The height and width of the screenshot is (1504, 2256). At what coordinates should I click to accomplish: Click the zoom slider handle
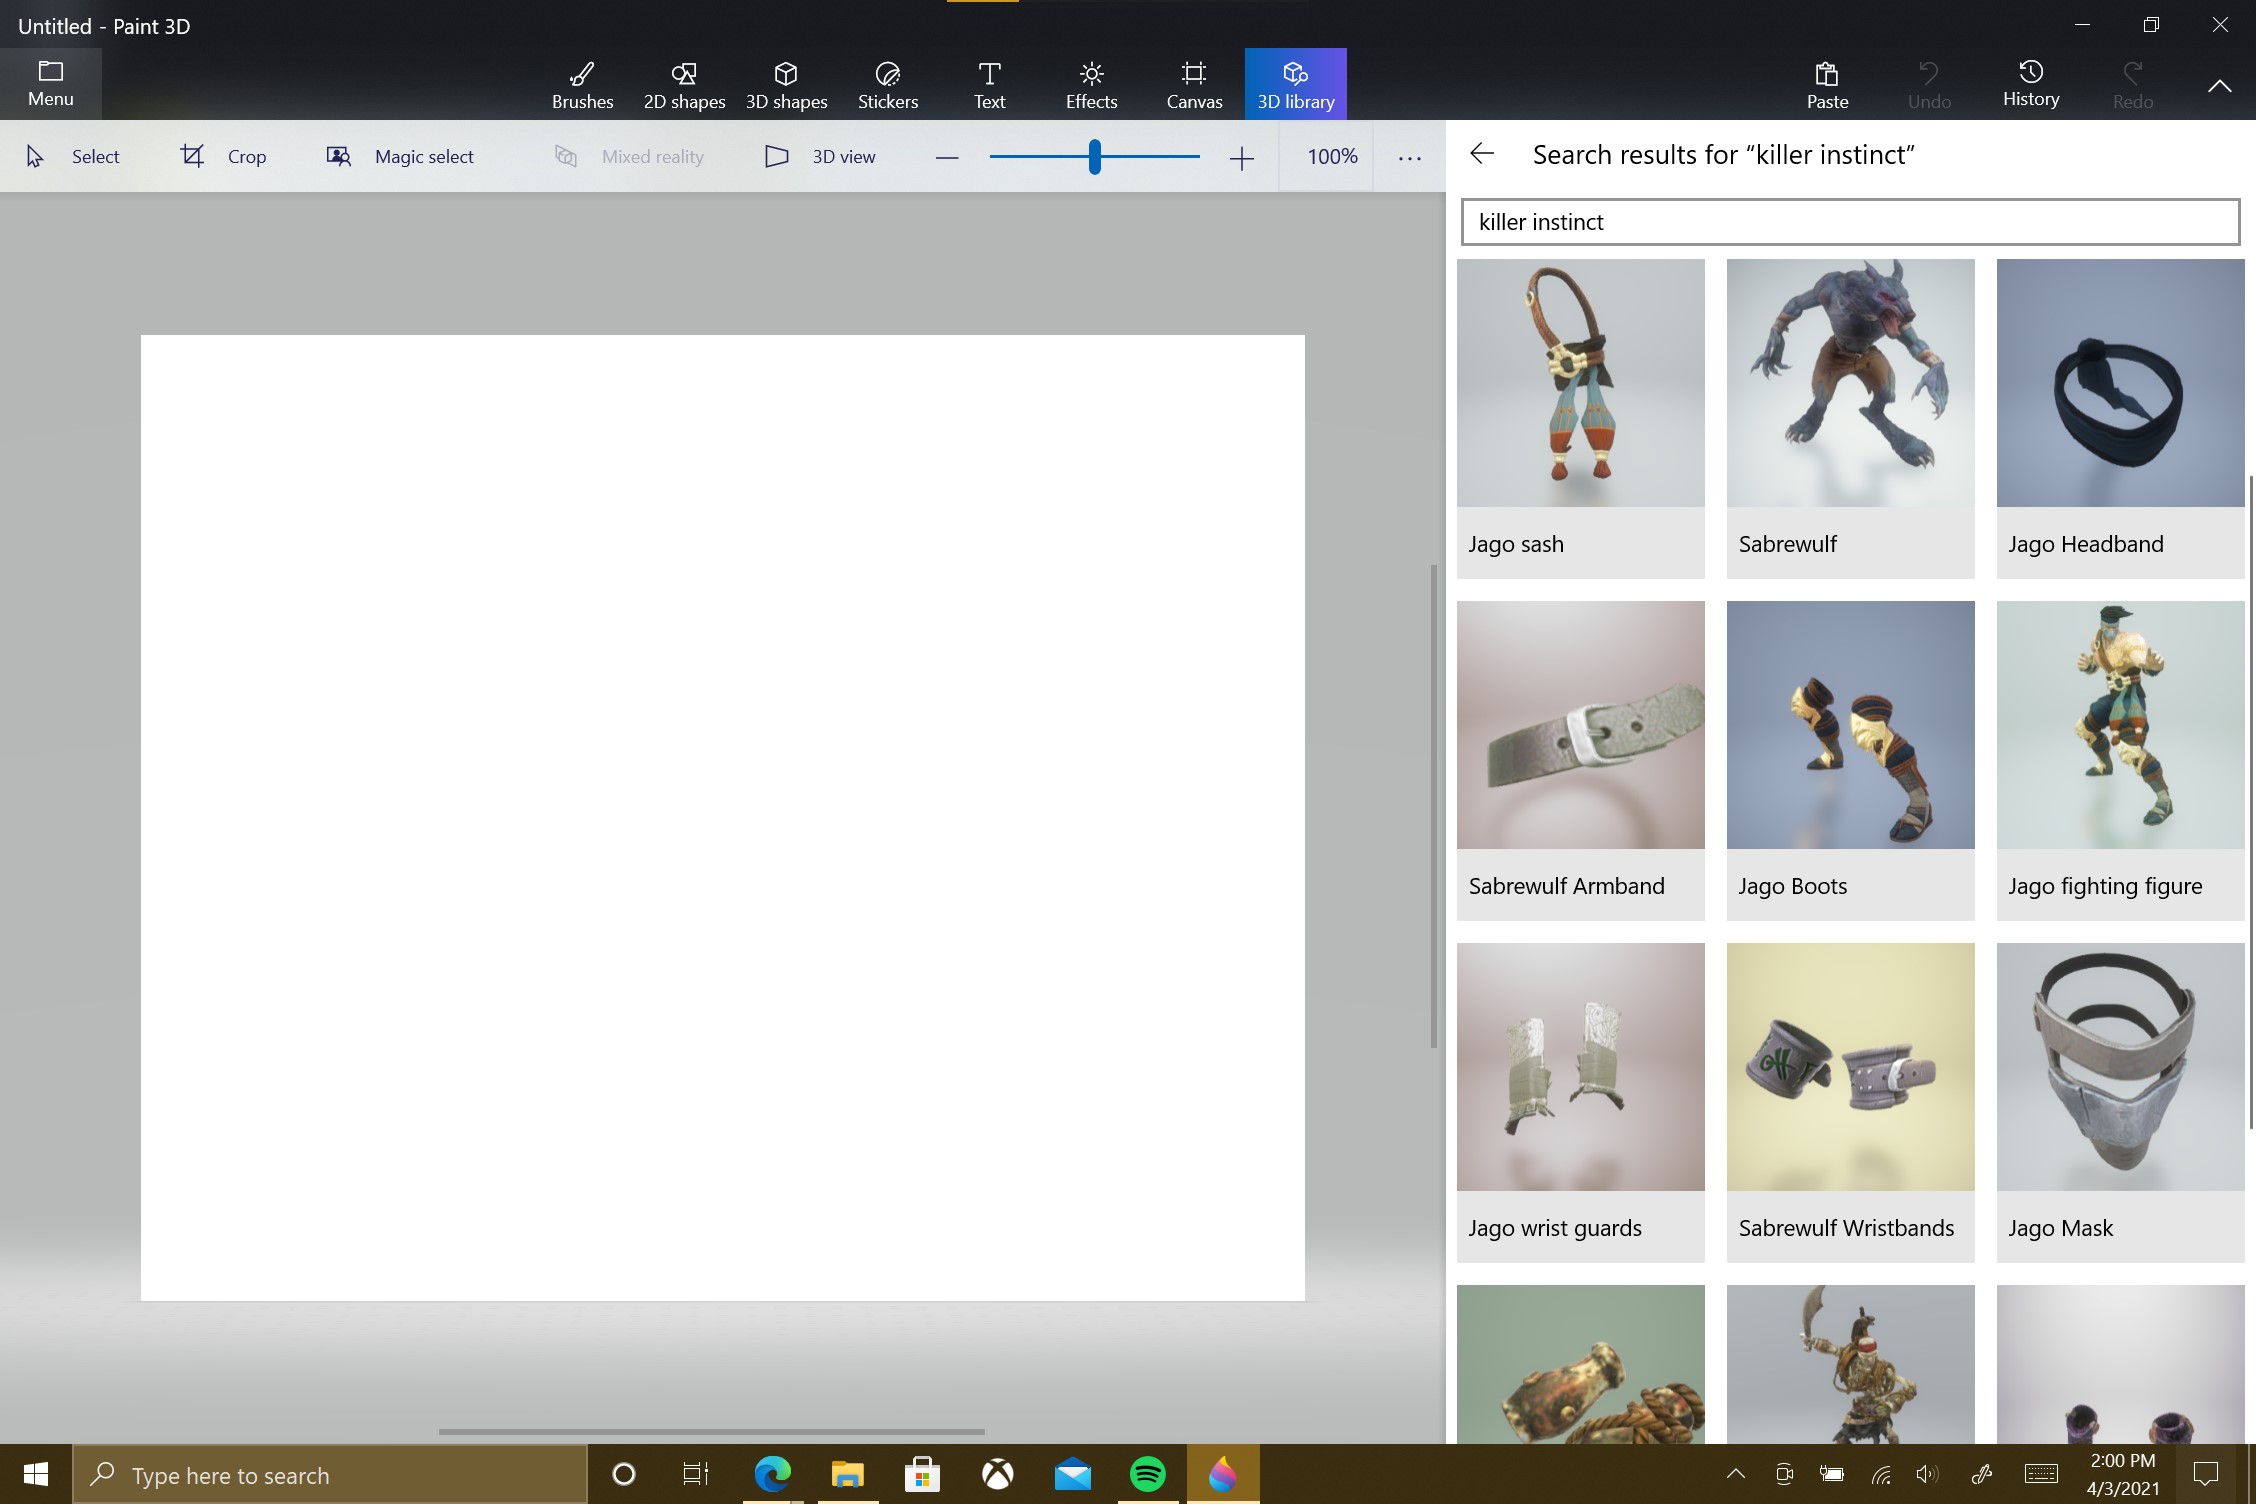point(1095,157)
